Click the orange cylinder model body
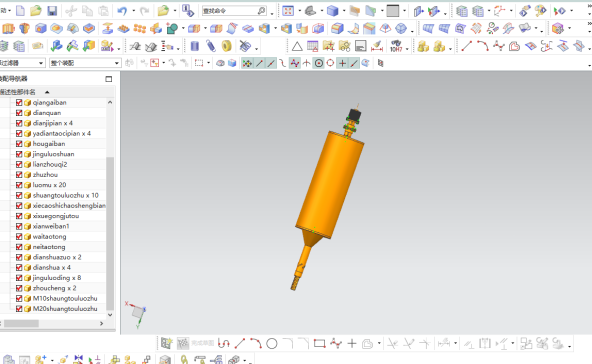This screenshot has width=592, height=364. coord(329,185)
